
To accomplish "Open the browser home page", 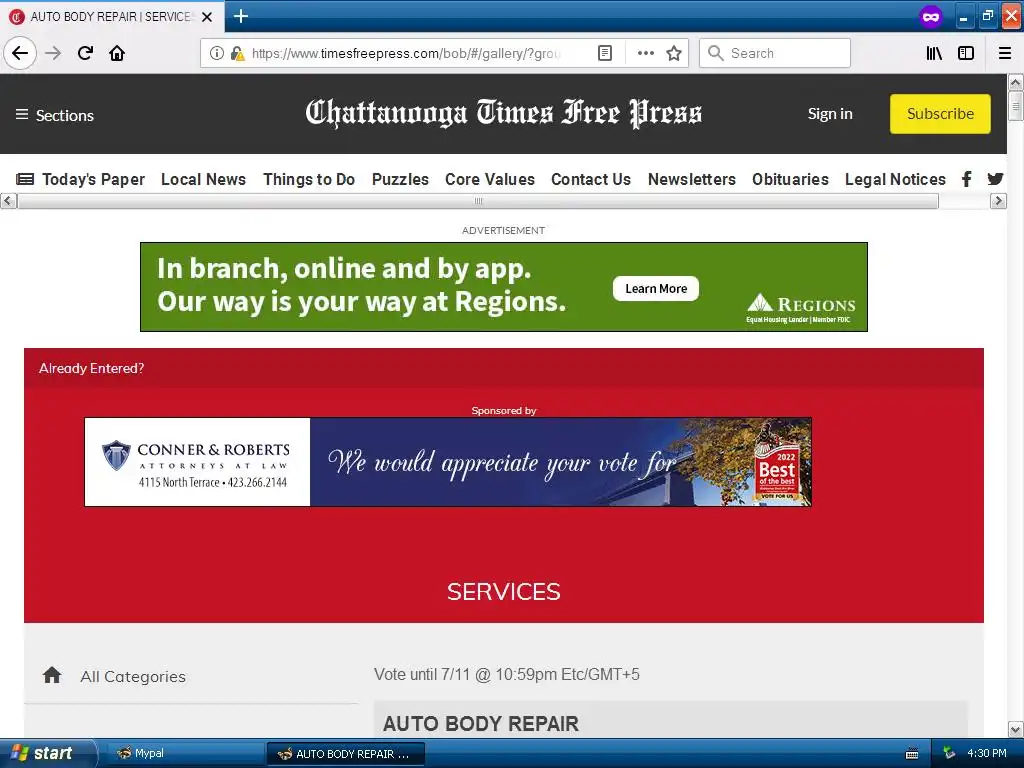I will 117,53.
